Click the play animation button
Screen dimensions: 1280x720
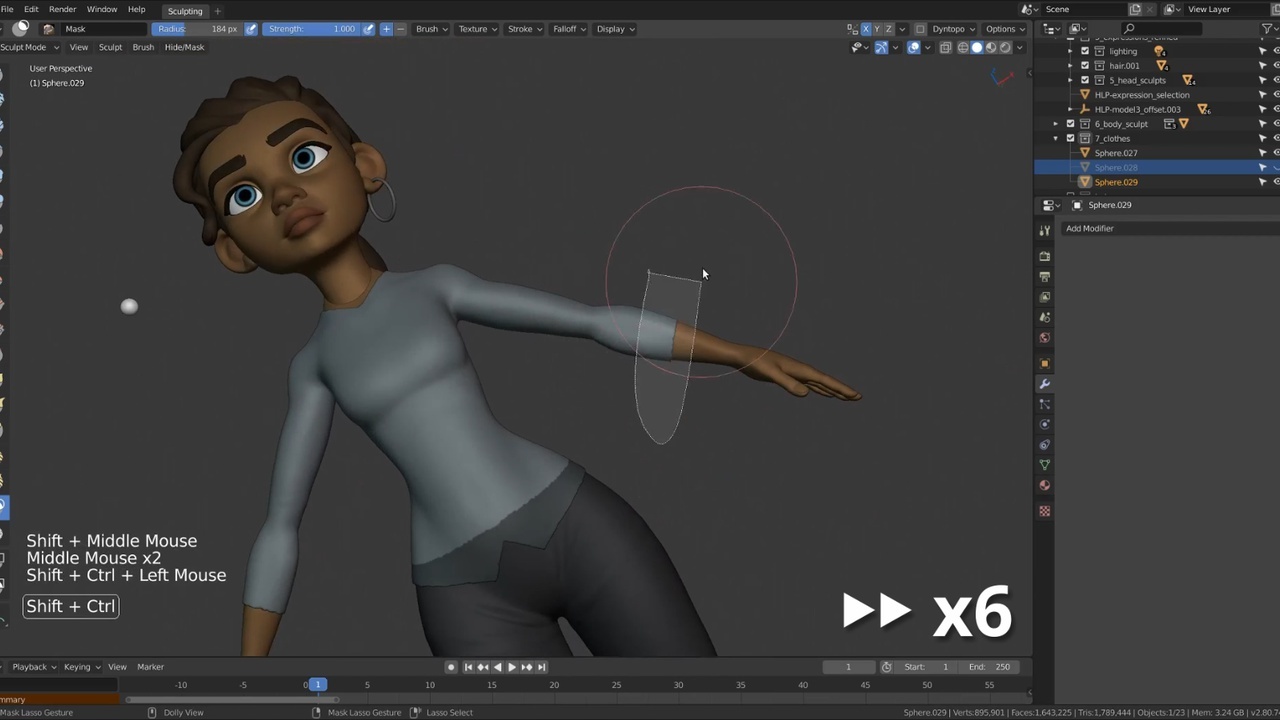click(512, 667)
